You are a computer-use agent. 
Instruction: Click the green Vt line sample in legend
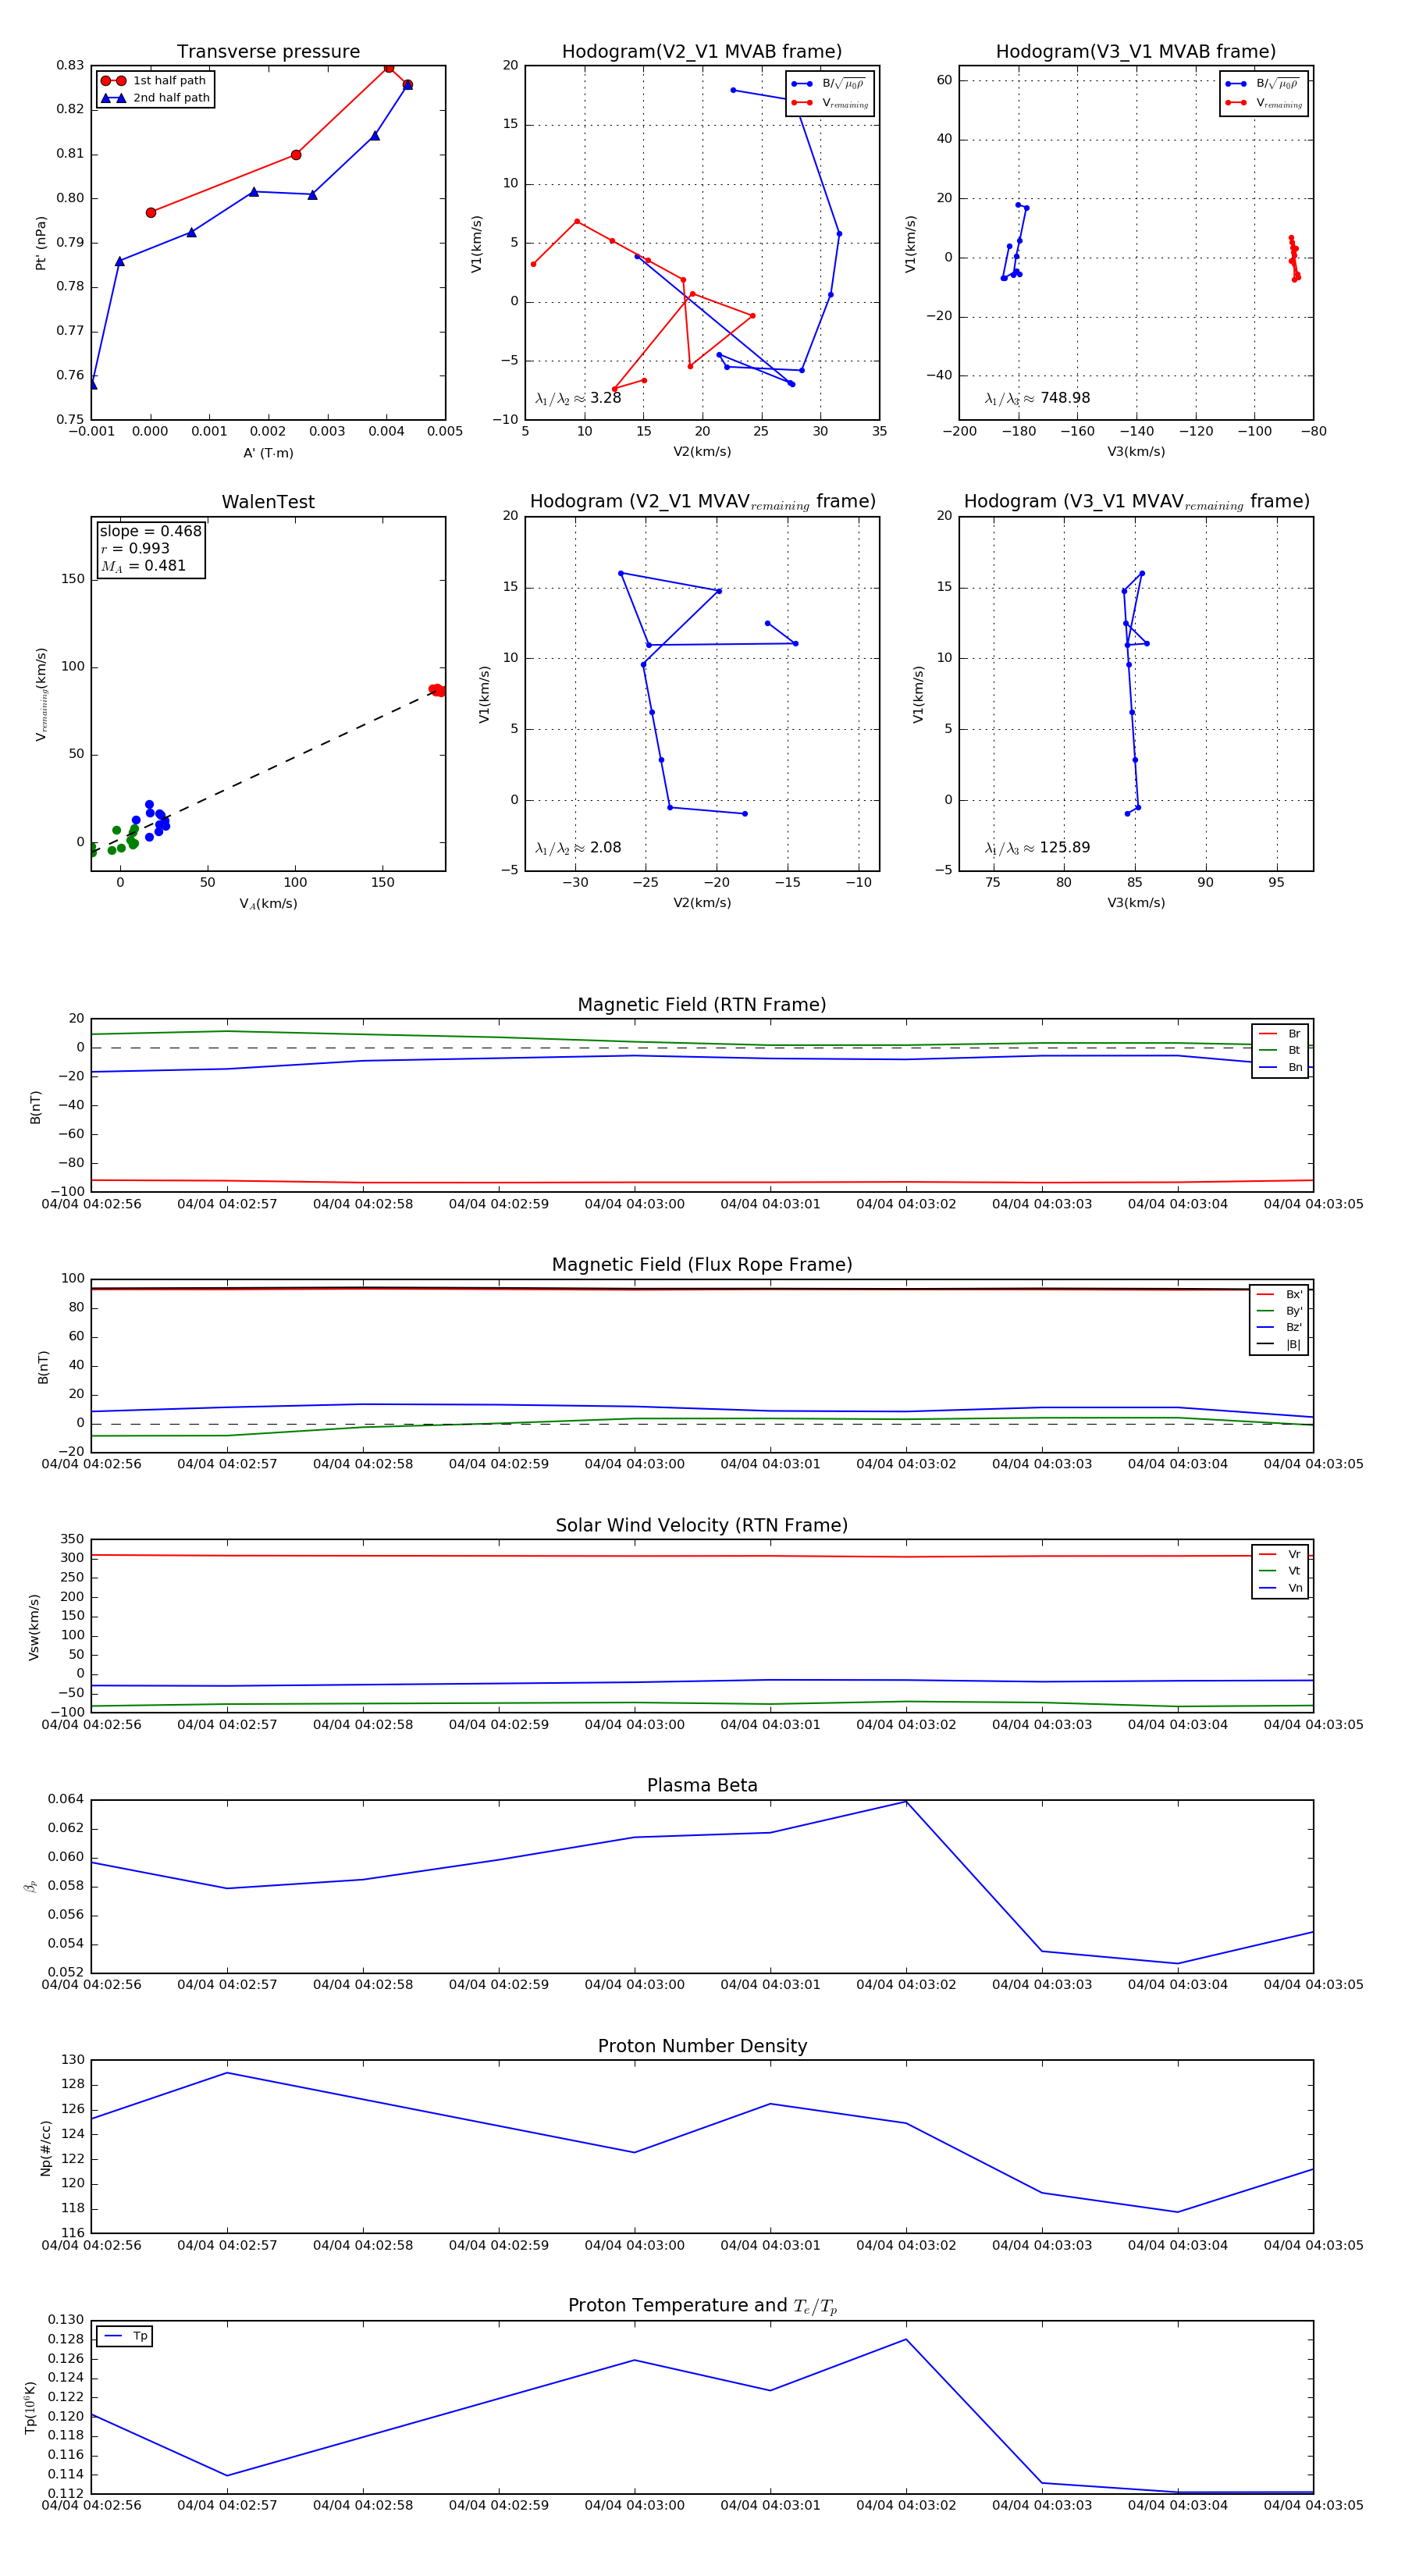coord(1267,1571)
